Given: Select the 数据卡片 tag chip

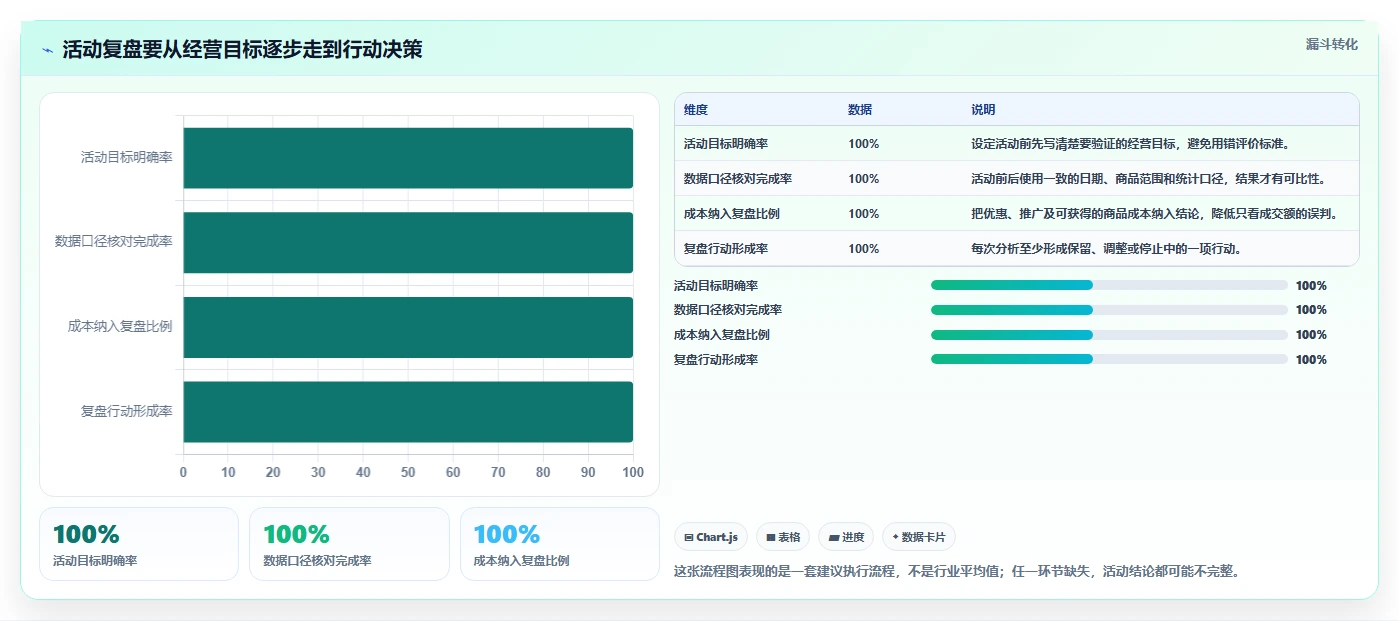Looking at the screenshot, I should tap(918, 537).
